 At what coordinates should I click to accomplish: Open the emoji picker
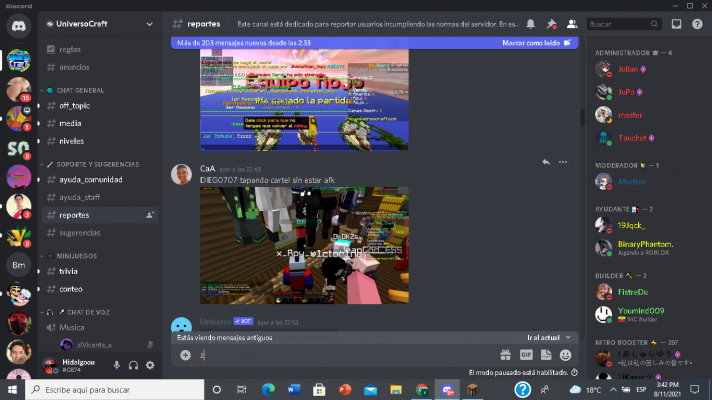point(565,355)
